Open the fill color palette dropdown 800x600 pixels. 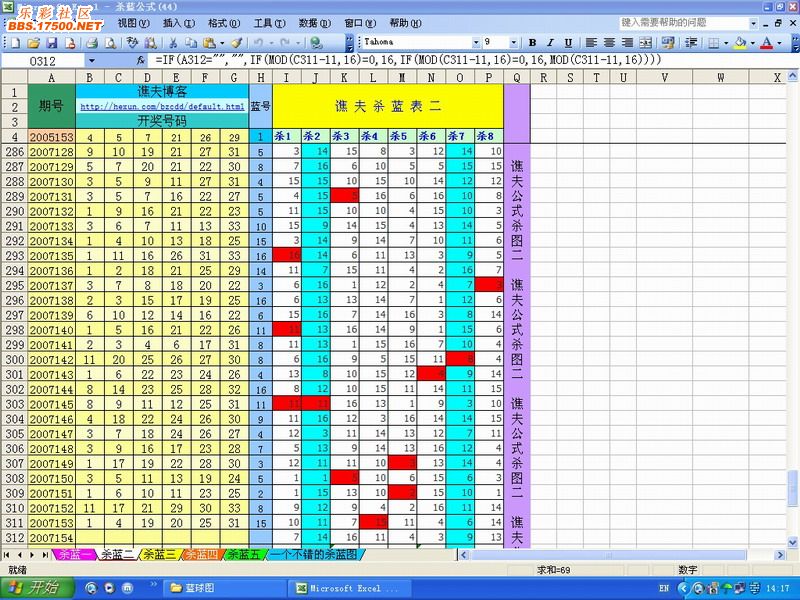[752, 43]
